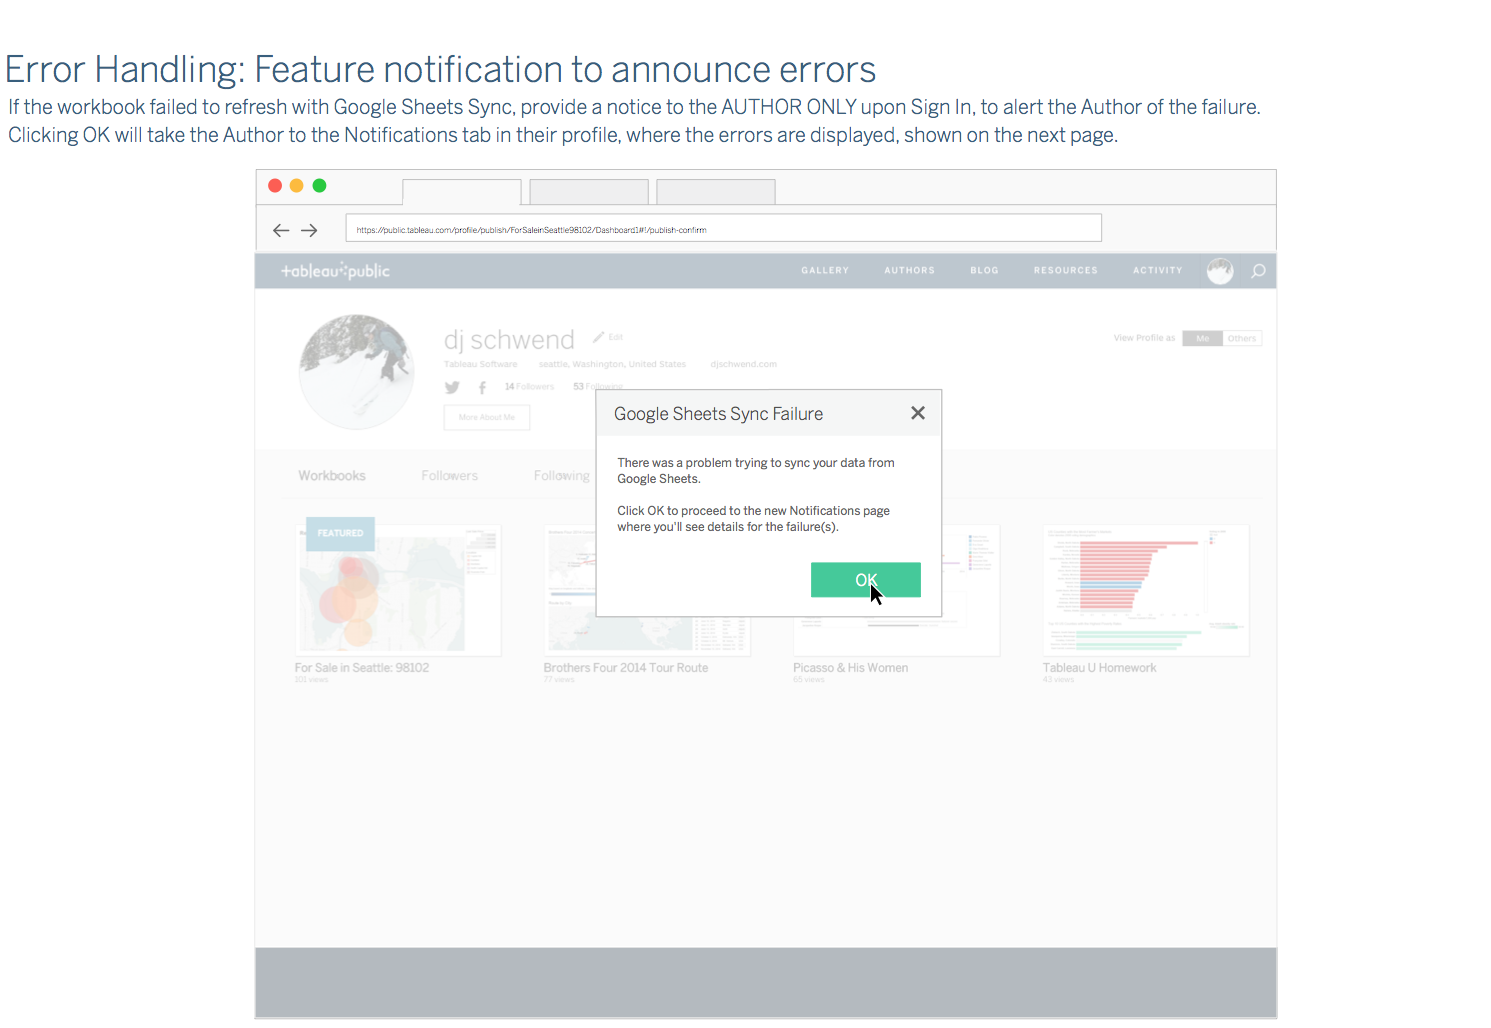Screen dimensions: 1491x1028
Task: Select the third browser tab
Action: pyautogui.click(x=716, y=192)
